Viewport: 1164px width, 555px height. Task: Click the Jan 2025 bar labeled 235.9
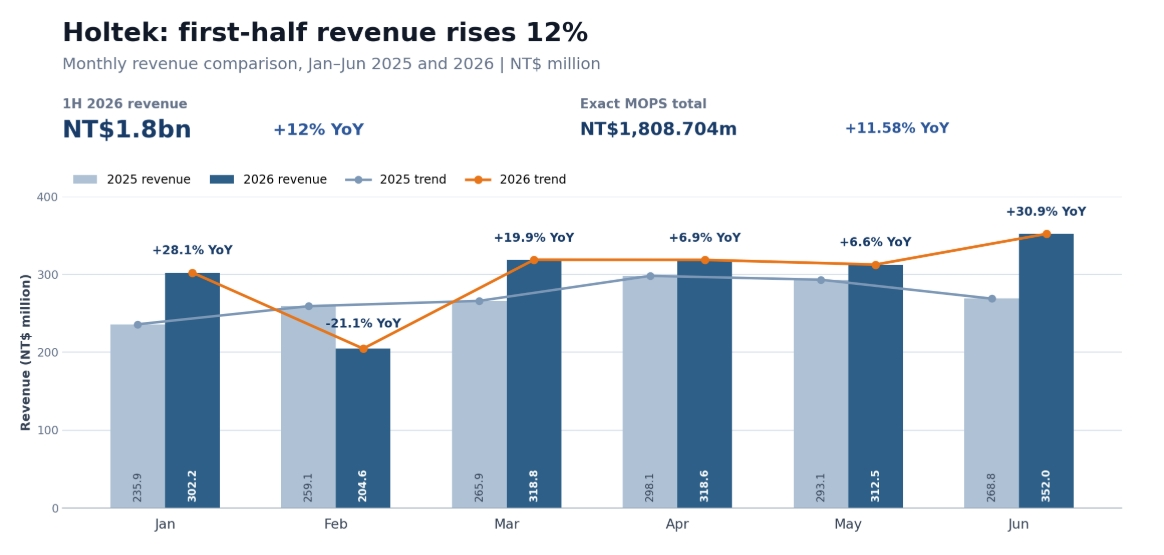pyautogui.click(x=137, y=416)
